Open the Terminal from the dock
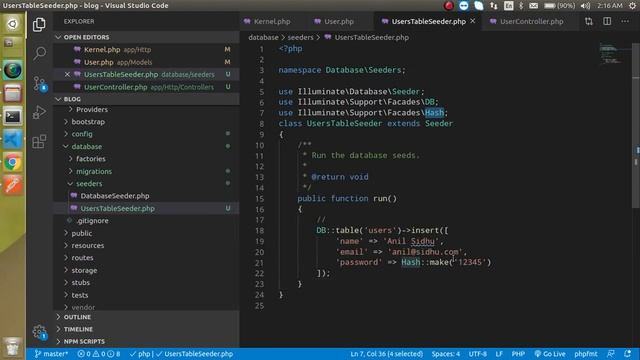Screen dimensions: 640x360 tap(13, 117)
